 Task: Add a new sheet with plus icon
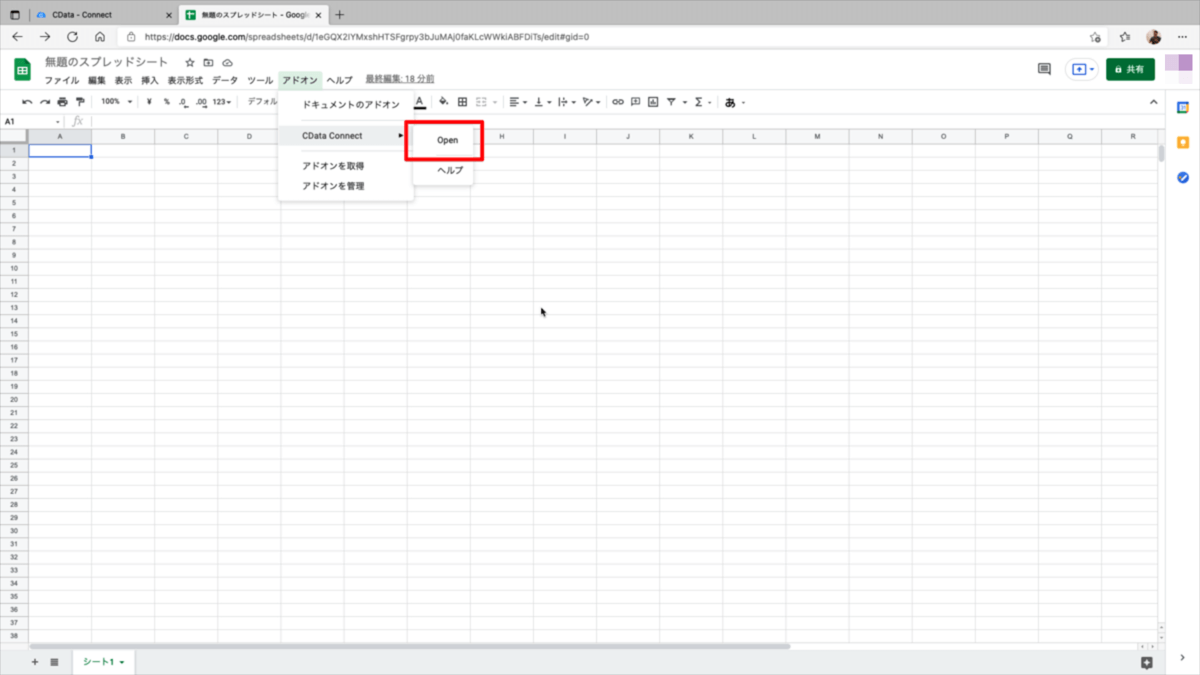(x=35, y=662)
